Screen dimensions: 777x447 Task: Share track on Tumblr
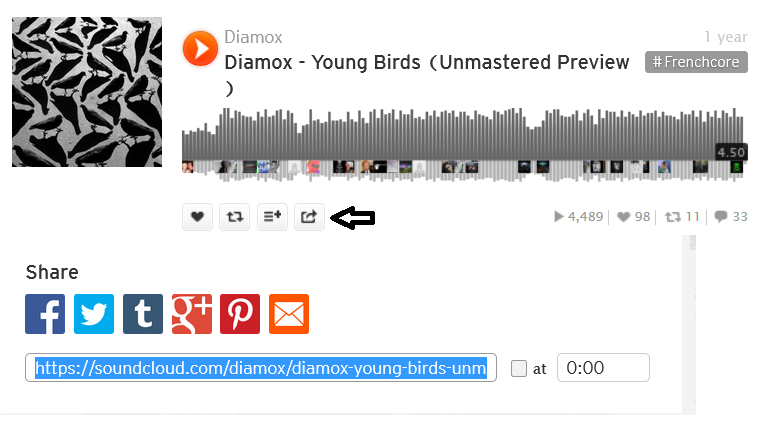143,314
